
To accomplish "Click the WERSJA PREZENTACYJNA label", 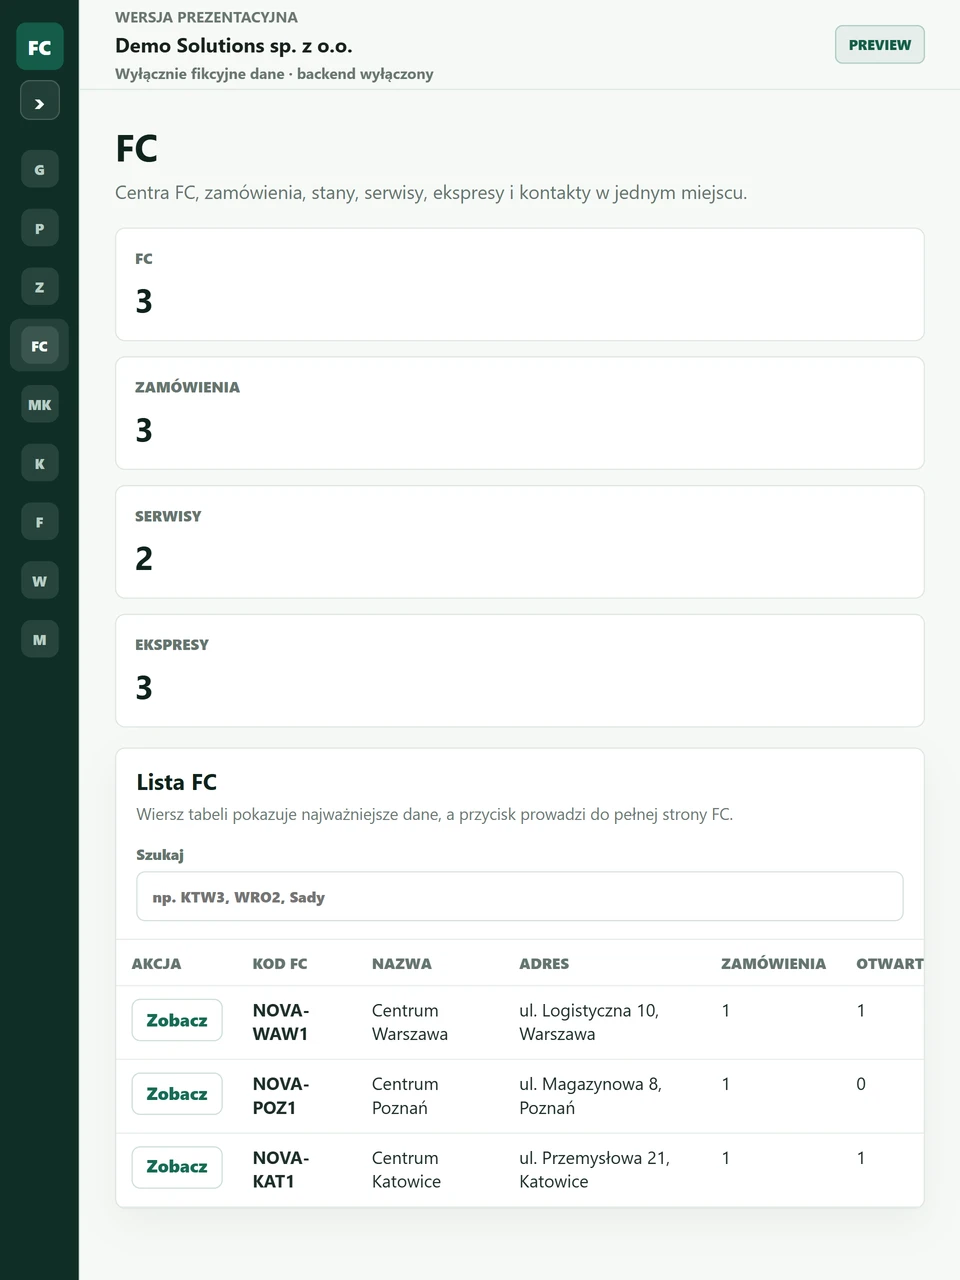I will coord(206,17).
